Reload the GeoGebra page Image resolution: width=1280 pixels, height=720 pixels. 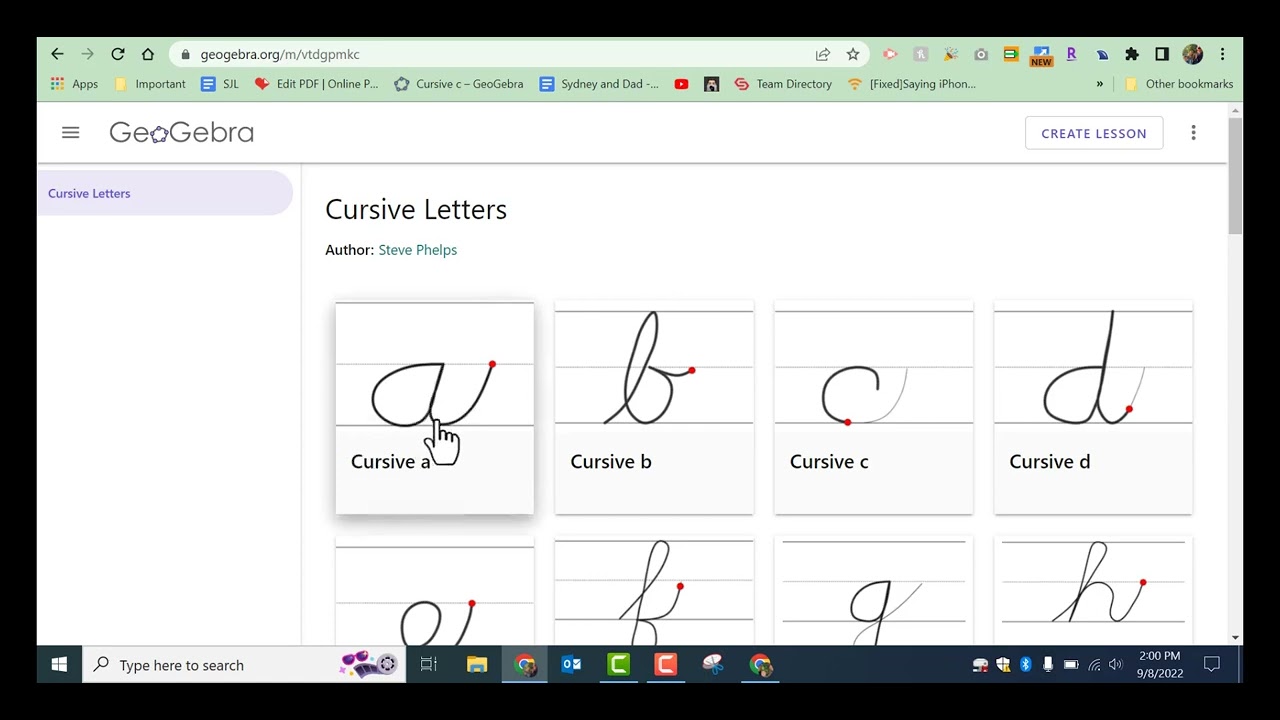(x=118, y=54)
